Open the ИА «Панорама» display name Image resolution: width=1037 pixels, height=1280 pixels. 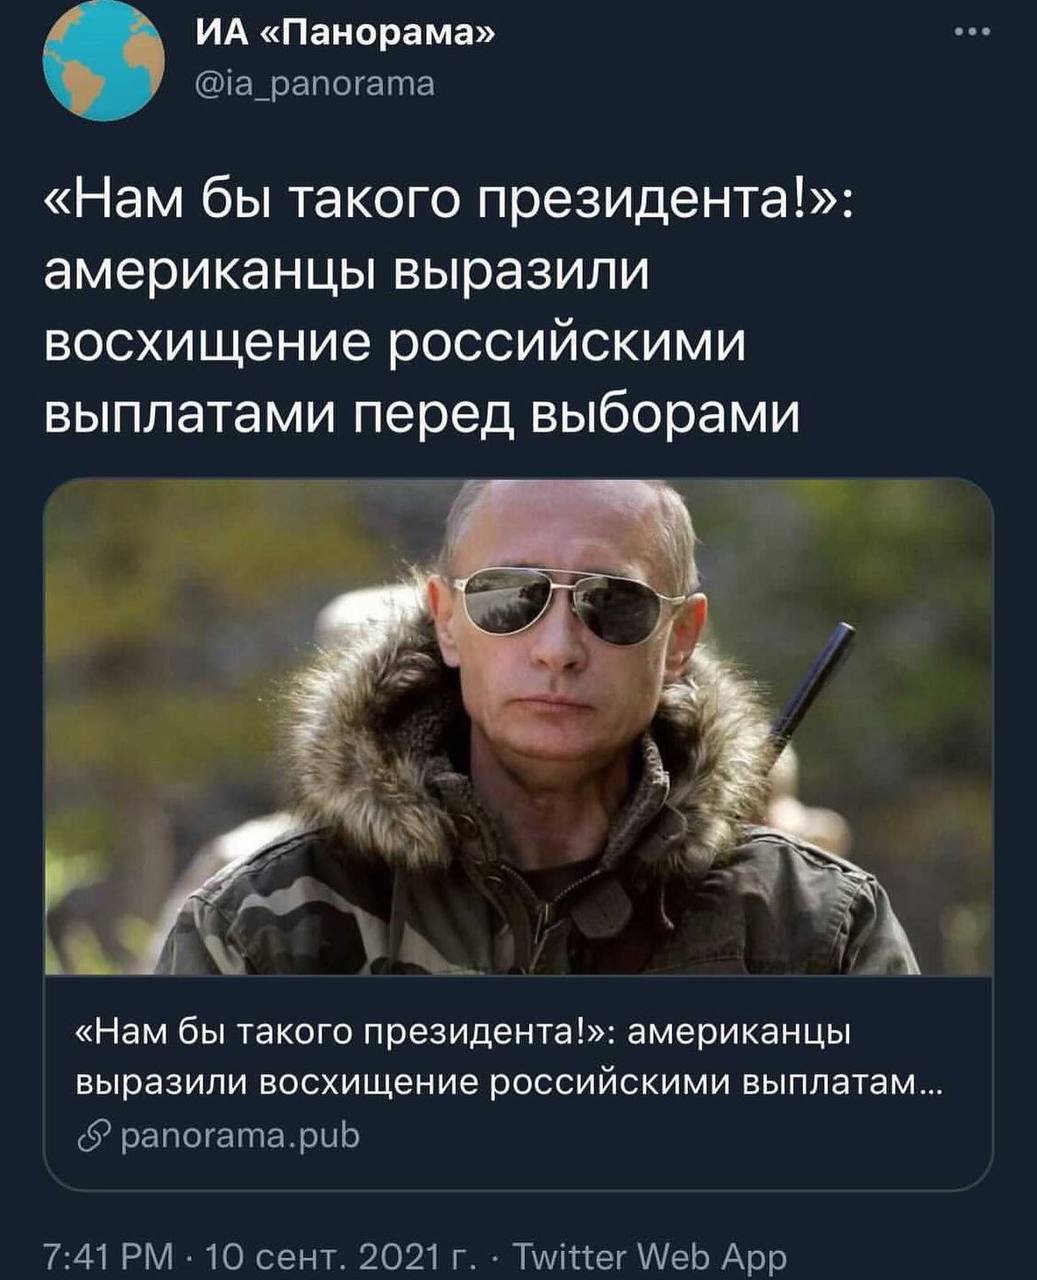(x=343, y=37)
